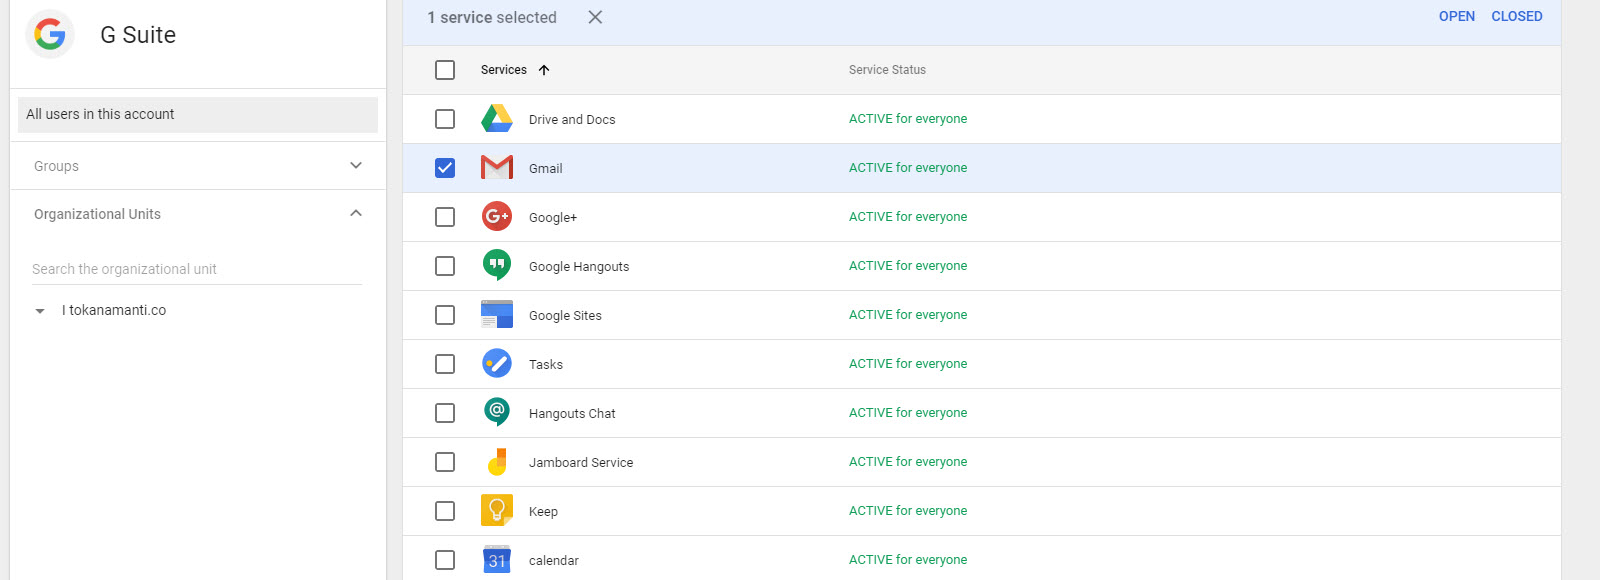Click Tasks ACTIVE for everyone status
Viewport: 1600px width, 580px height.
(x=908, y=364)
